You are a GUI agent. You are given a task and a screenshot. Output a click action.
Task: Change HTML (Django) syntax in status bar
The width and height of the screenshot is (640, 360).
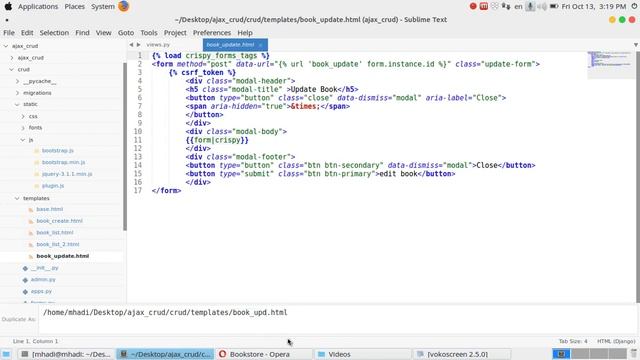click(616, 341)
